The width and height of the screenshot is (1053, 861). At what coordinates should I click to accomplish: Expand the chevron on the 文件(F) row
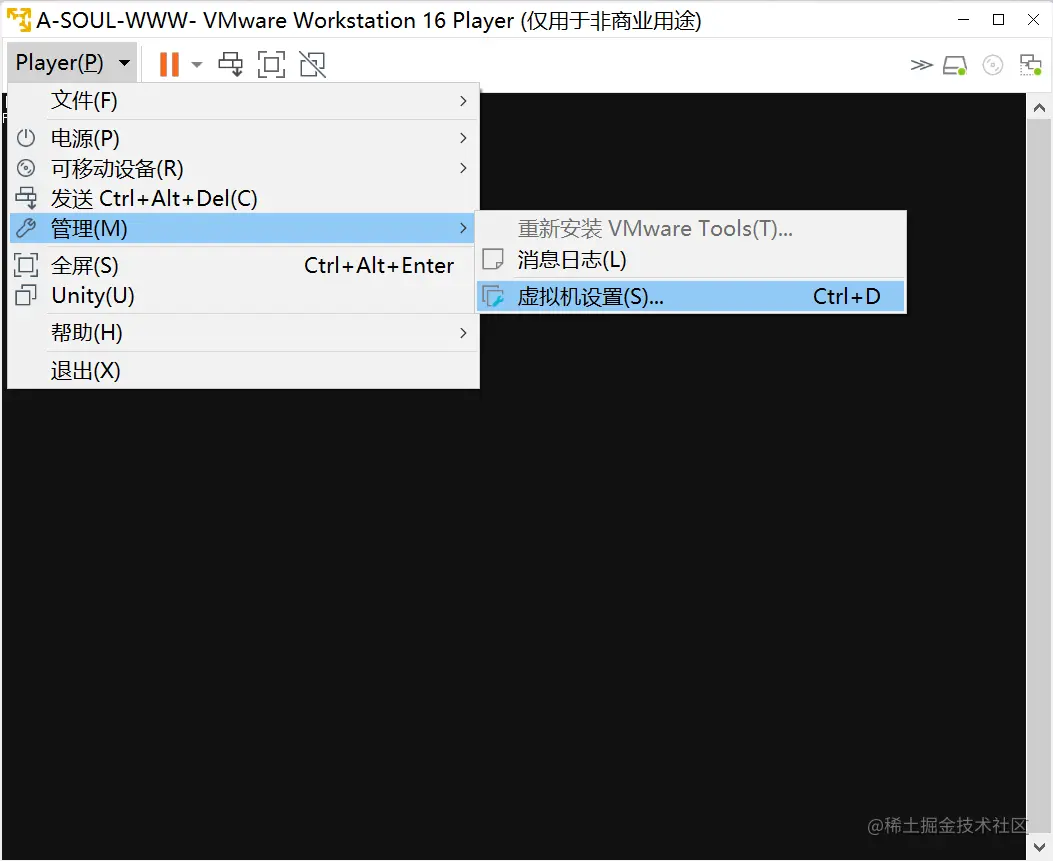coord(463,101)
